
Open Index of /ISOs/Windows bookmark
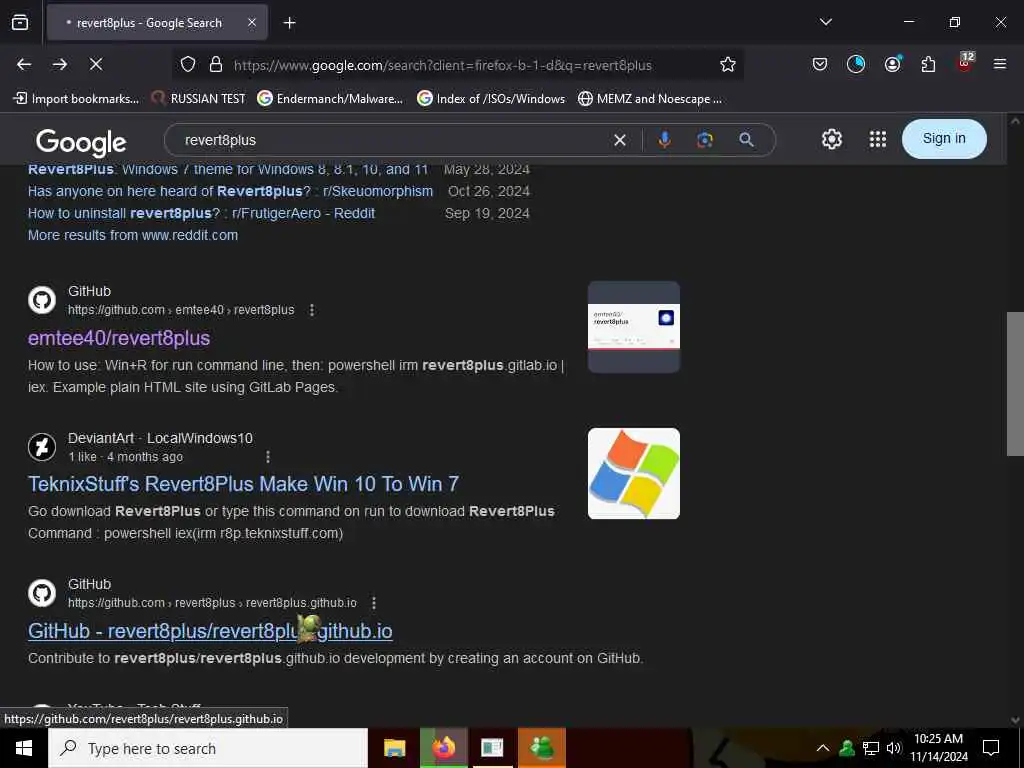tap(491, 99)
